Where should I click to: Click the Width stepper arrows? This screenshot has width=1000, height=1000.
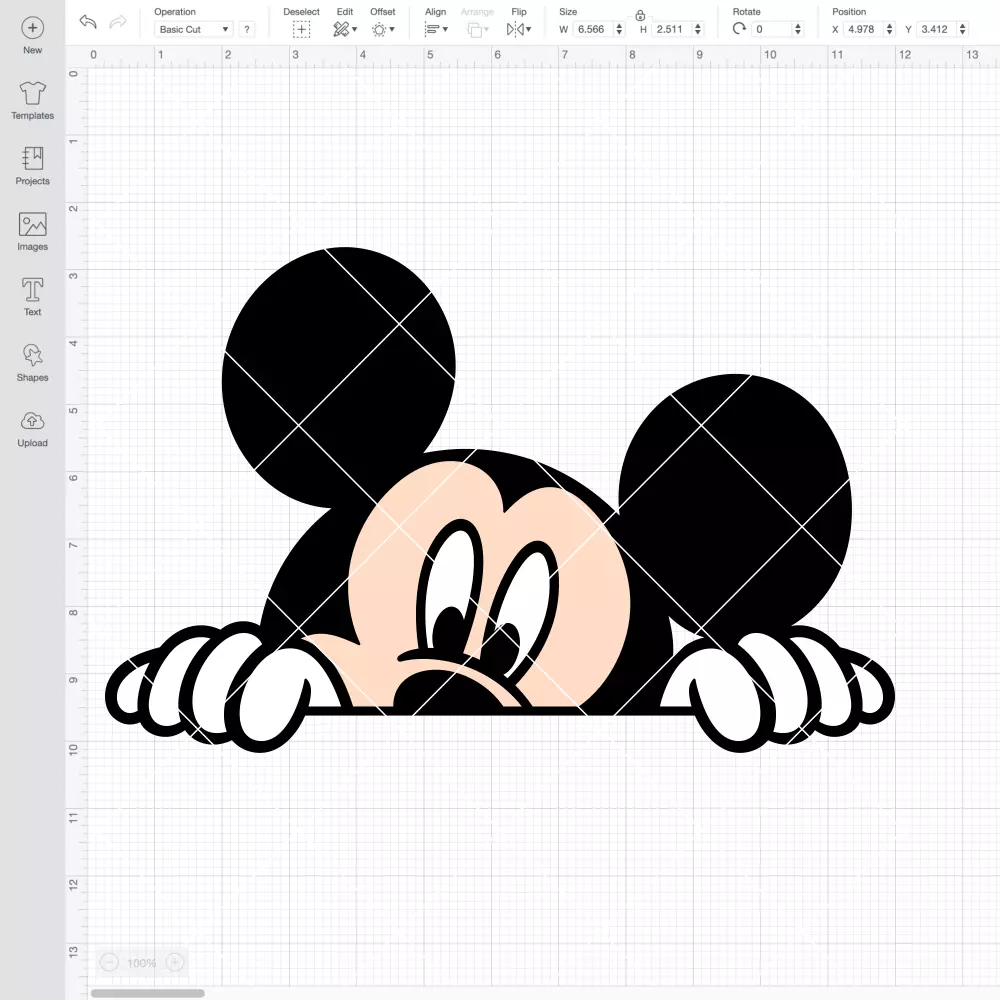[x=619, y=29]
